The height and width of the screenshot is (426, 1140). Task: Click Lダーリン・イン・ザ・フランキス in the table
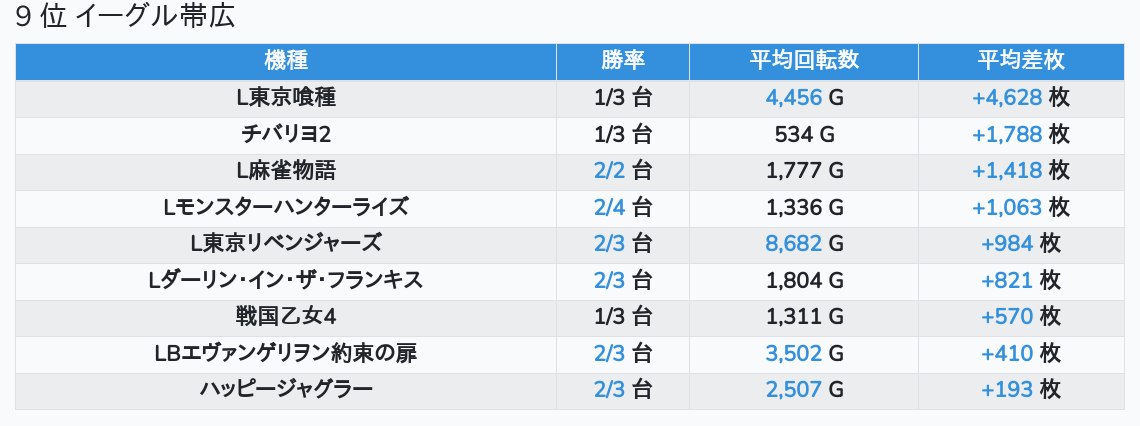coord(286,281)
